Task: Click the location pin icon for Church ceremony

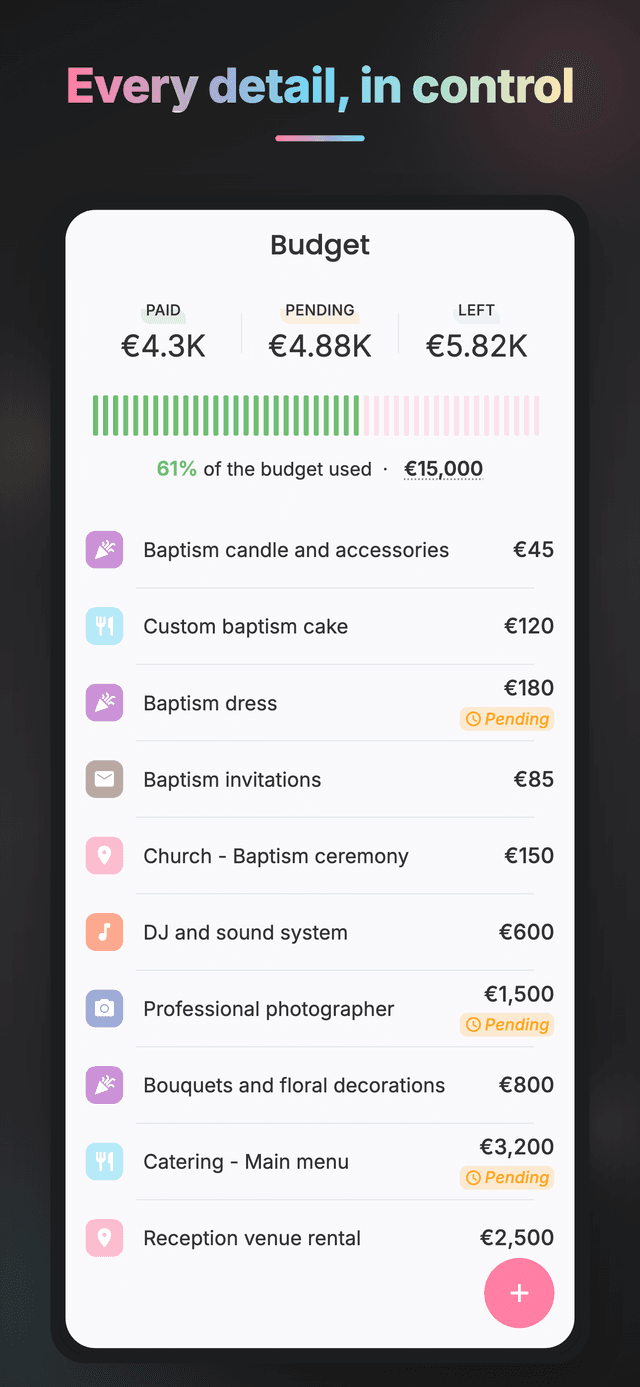Action: (104, 856)
